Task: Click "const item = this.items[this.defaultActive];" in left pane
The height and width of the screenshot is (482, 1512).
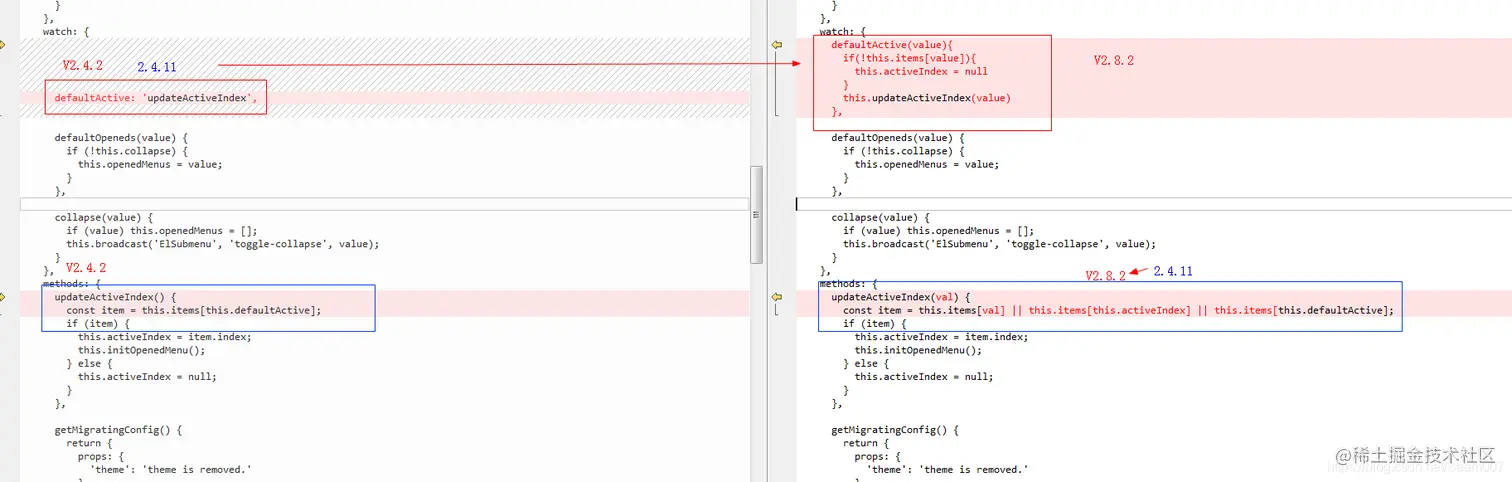Action: (x=194, y=310)
